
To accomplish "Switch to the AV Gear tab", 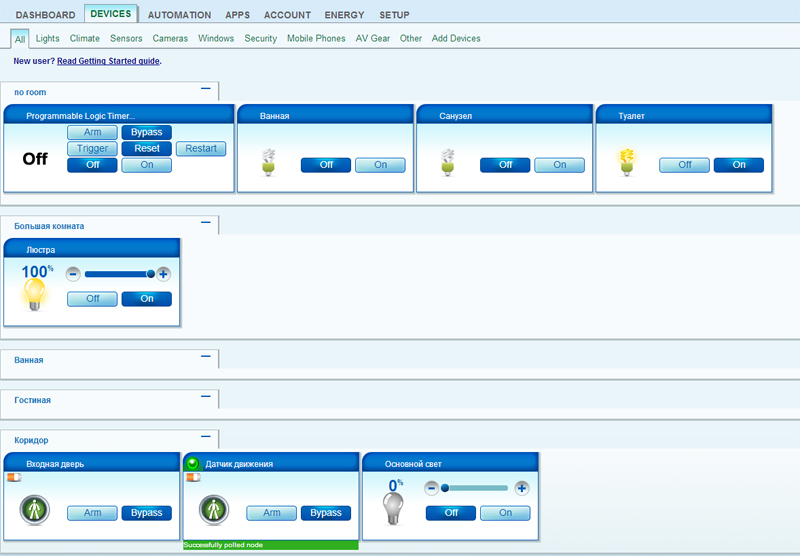I will coord(372,38).
